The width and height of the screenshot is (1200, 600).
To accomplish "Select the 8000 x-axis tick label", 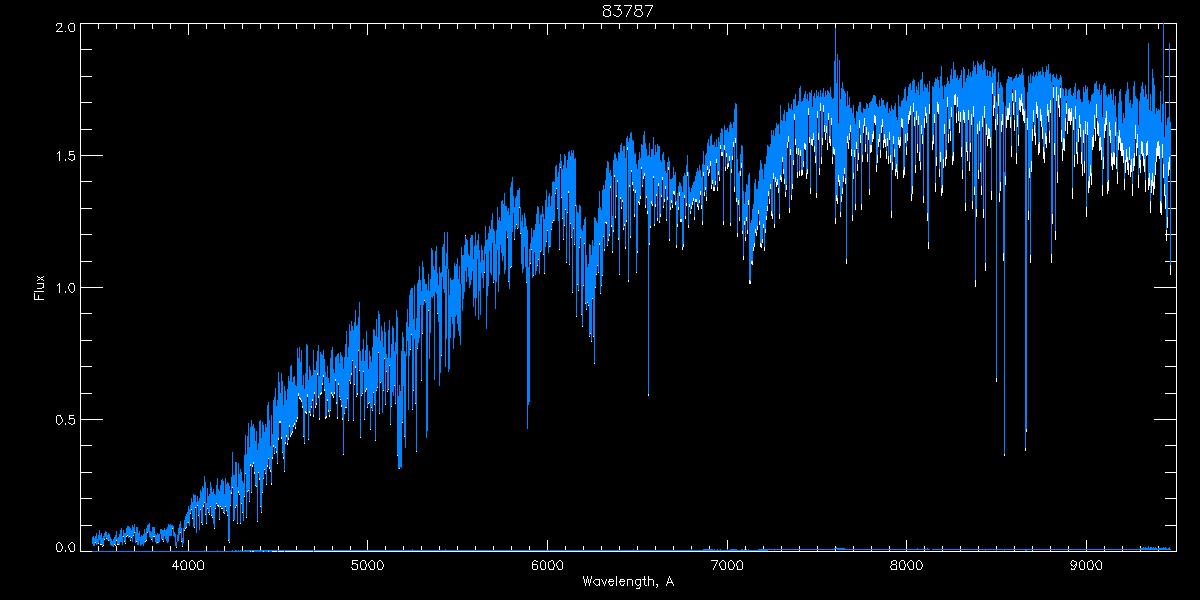I will (x=906, y=564).
